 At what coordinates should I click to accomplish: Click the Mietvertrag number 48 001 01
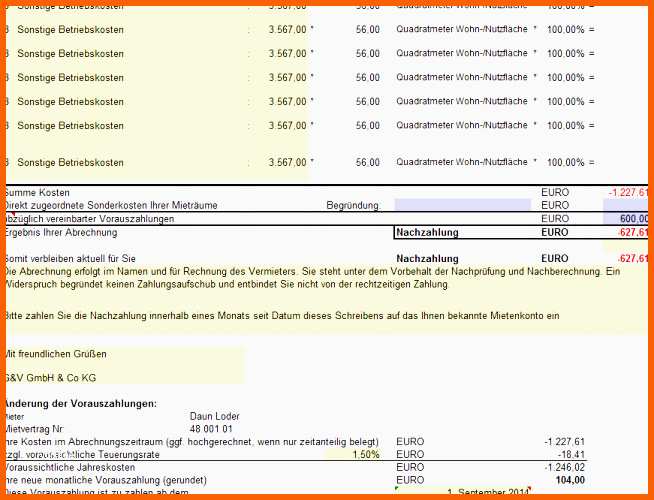tap(211, 429)
